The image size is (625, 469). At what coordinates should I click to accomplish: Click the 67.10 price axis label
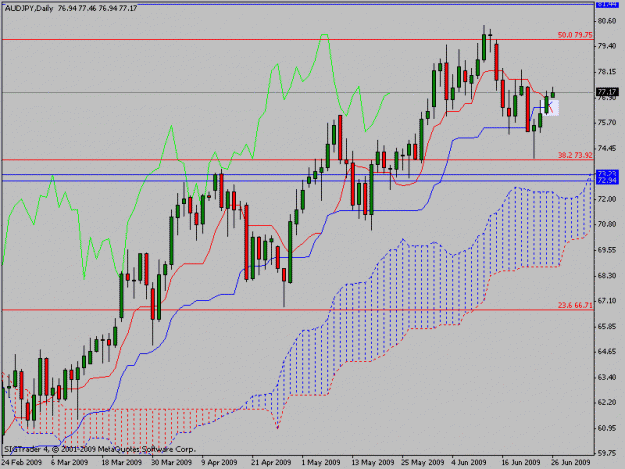pyautogui.click(x=607, y=301)
